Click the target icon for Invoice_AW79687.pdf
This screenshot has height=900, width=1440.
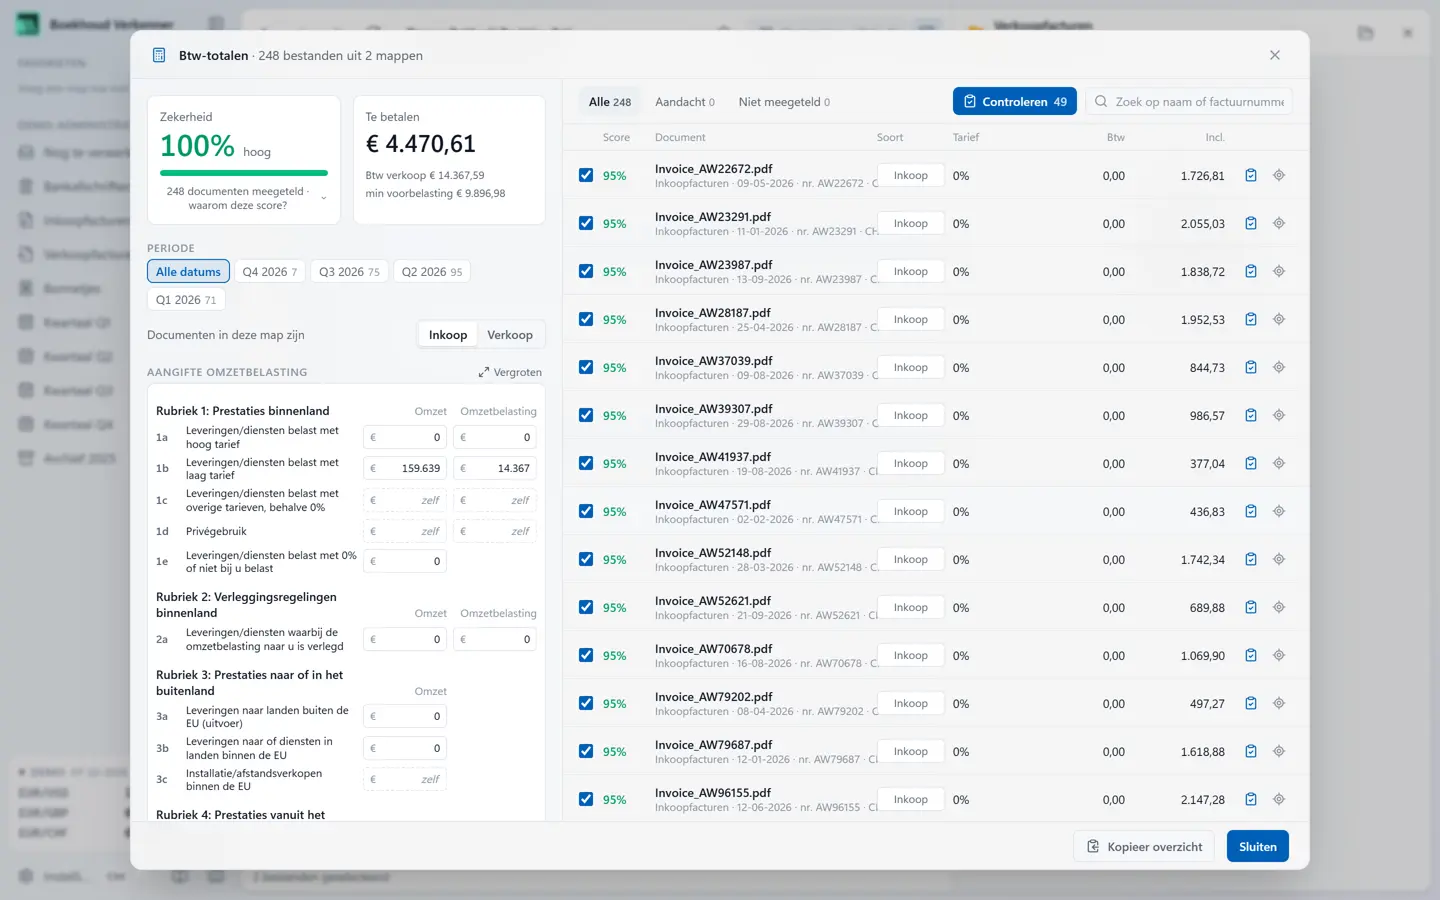1279,751
